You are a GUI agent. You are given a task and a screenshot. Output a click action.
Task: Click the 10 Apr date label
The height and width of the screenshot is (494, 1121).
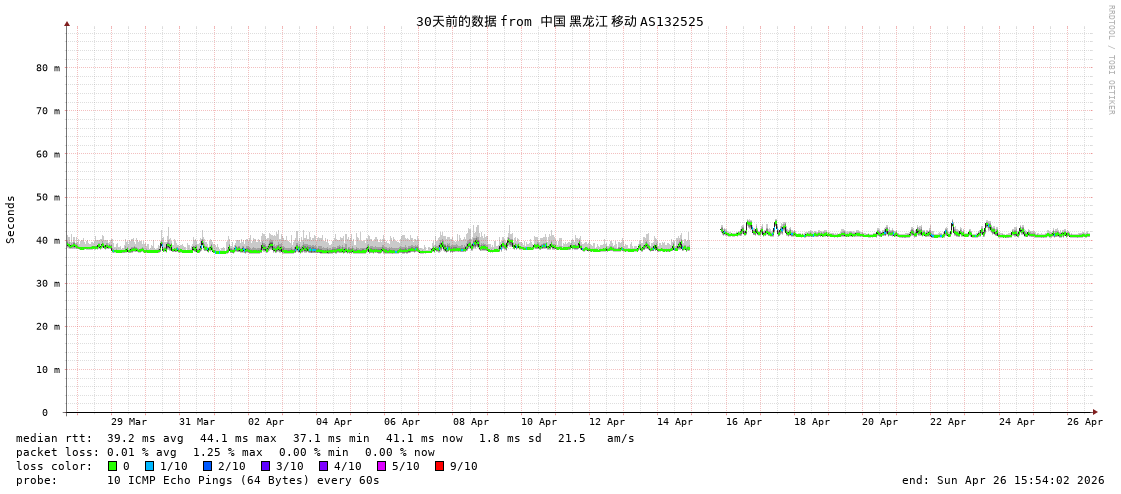[539, 422]
